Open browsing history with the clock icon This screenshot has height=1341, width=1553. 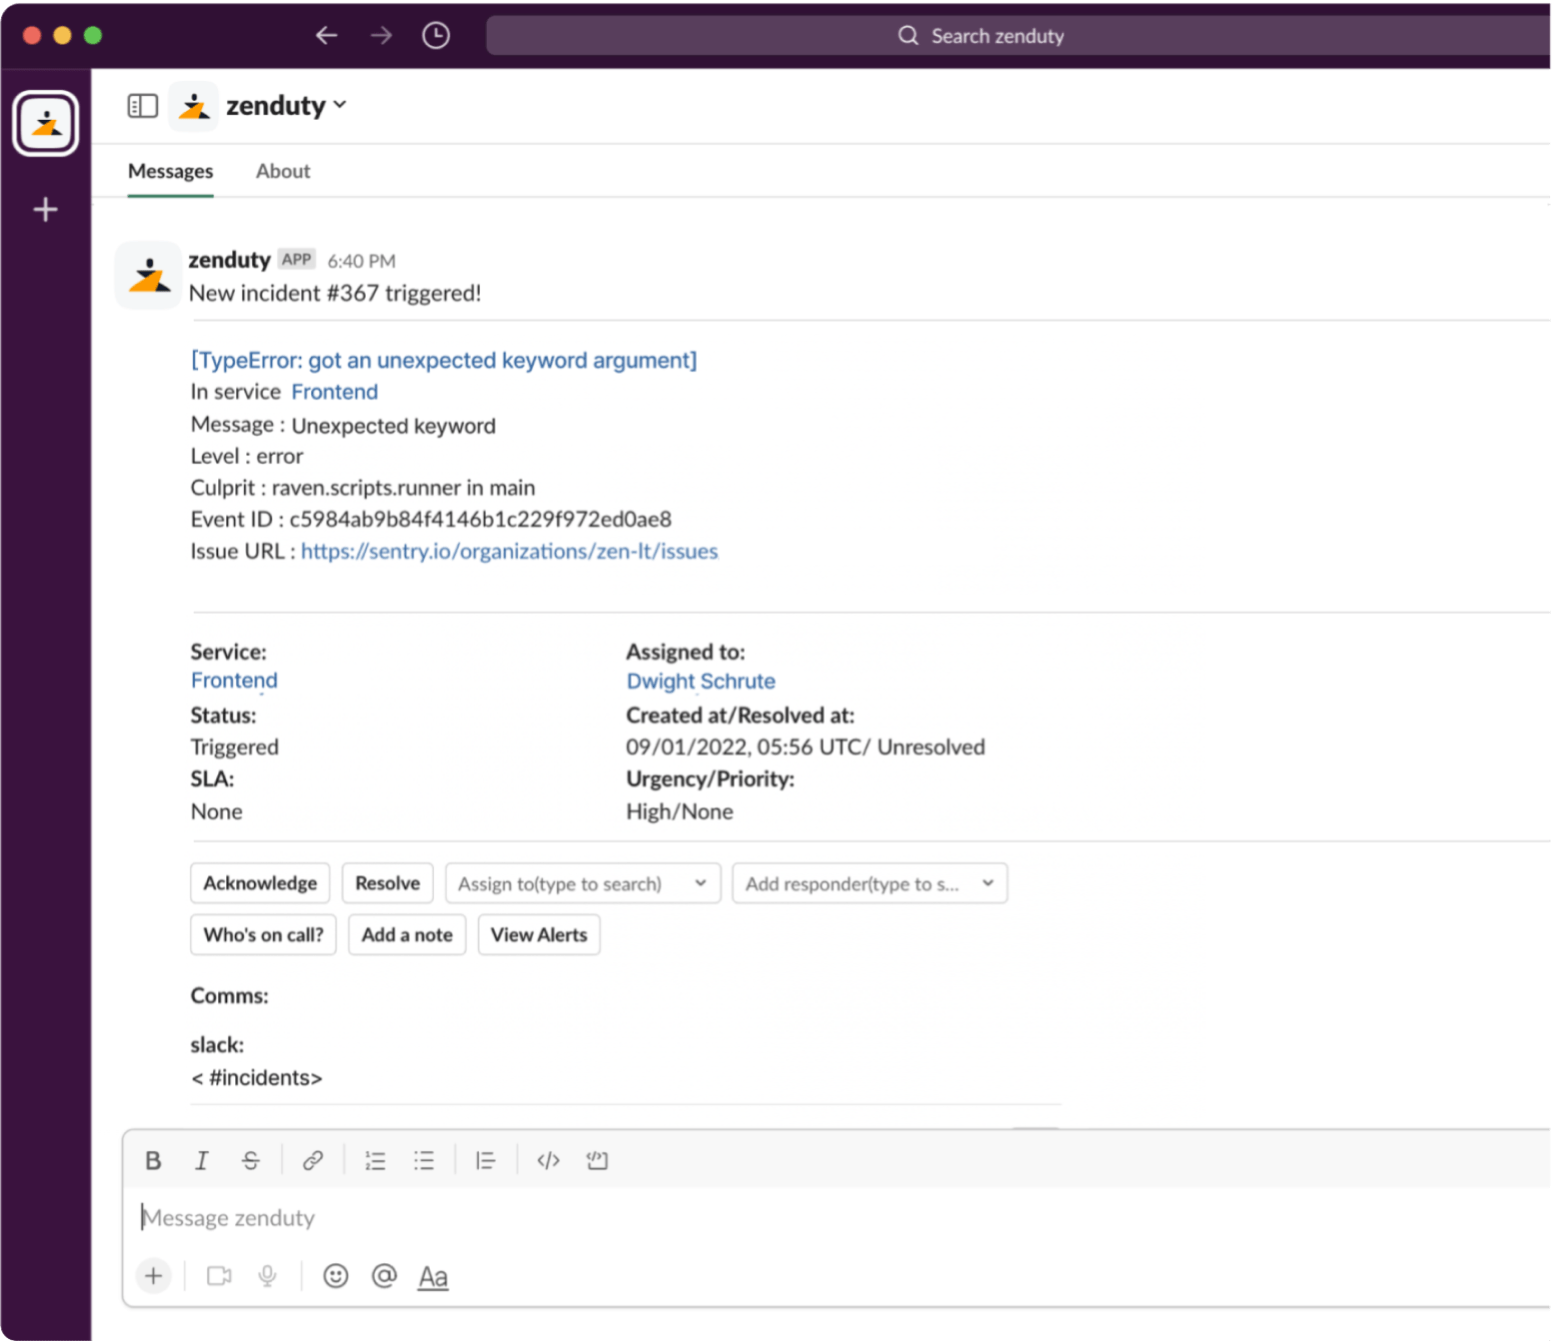435,34
